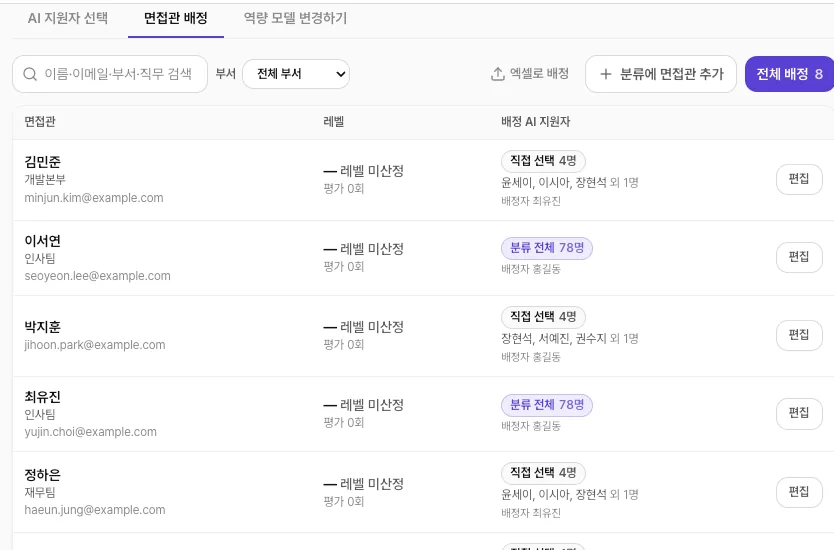Viewport: 834px width, 550px height.
Task: Focus the 이름·이메일·부서·직무 search field
Action: click(110, 74)
